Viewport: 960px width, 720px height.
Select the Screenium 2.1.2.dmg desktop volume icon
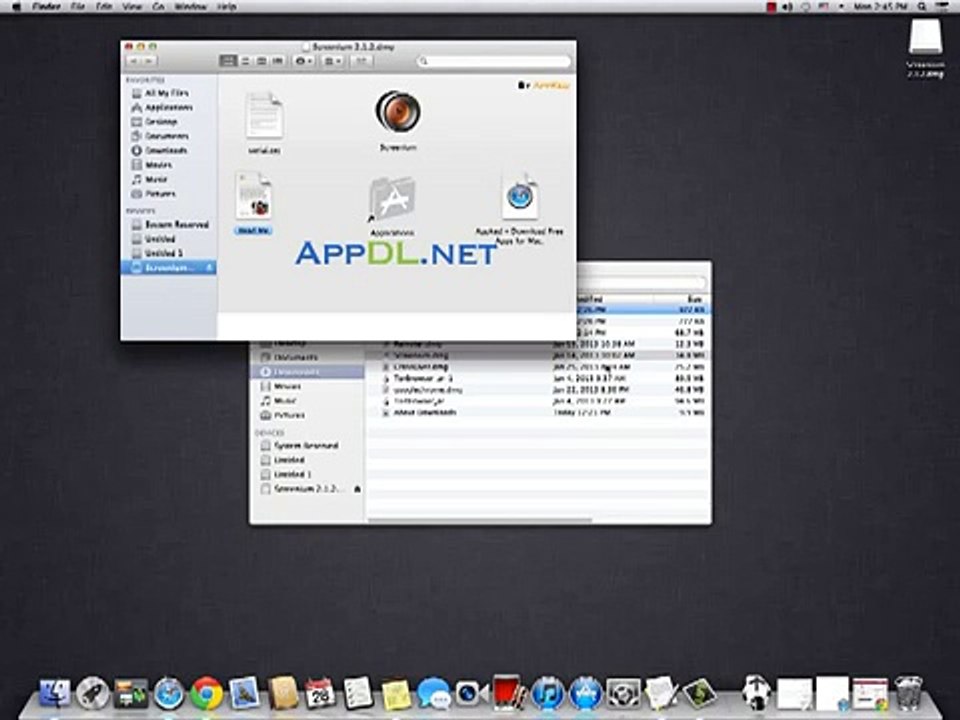pyautogui.click(x=925, y=38)
